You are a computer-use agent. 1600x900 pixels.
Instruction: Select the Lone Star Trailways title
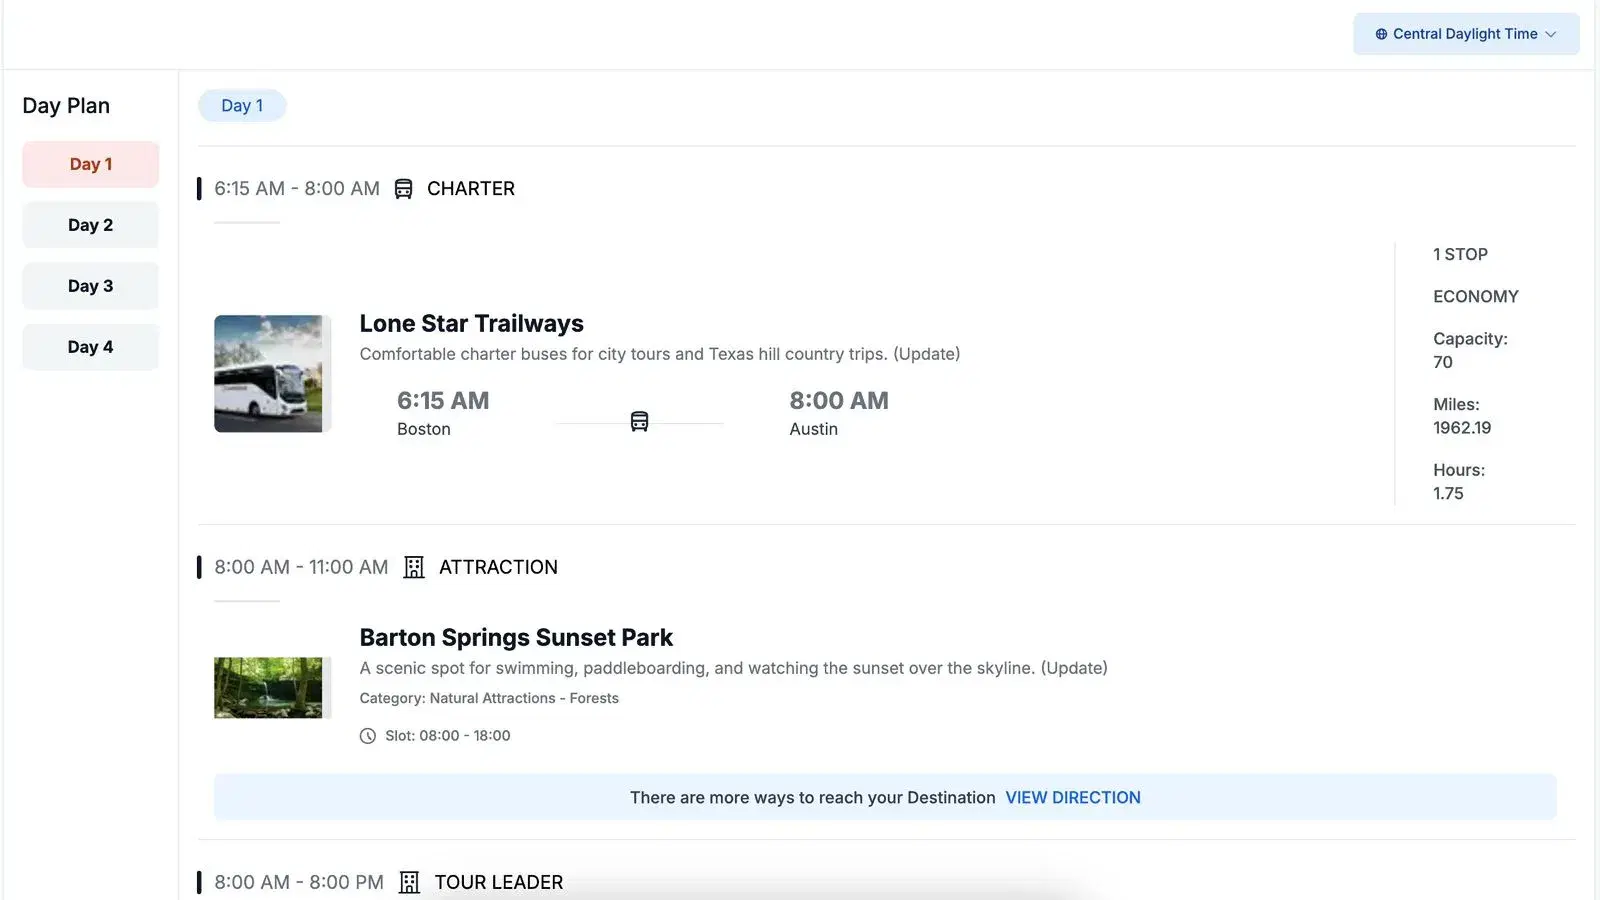(471, 323)
